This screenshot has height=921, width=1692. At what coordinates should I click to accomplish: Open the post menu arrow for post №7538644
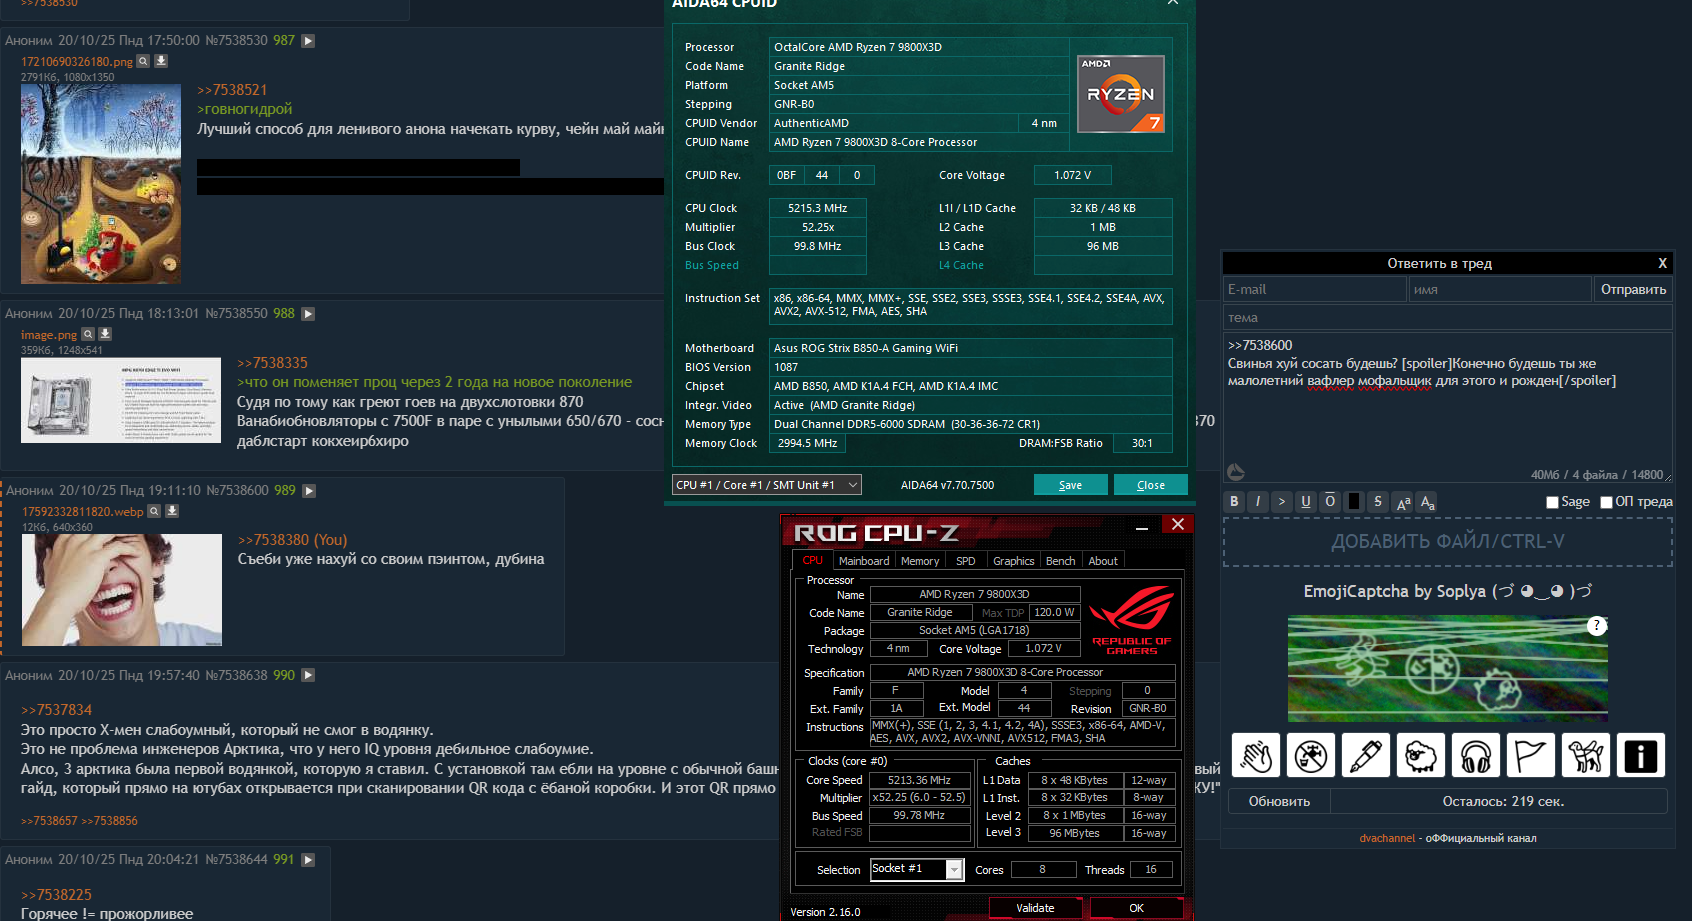pyautogui.click(x=308, y=860)
